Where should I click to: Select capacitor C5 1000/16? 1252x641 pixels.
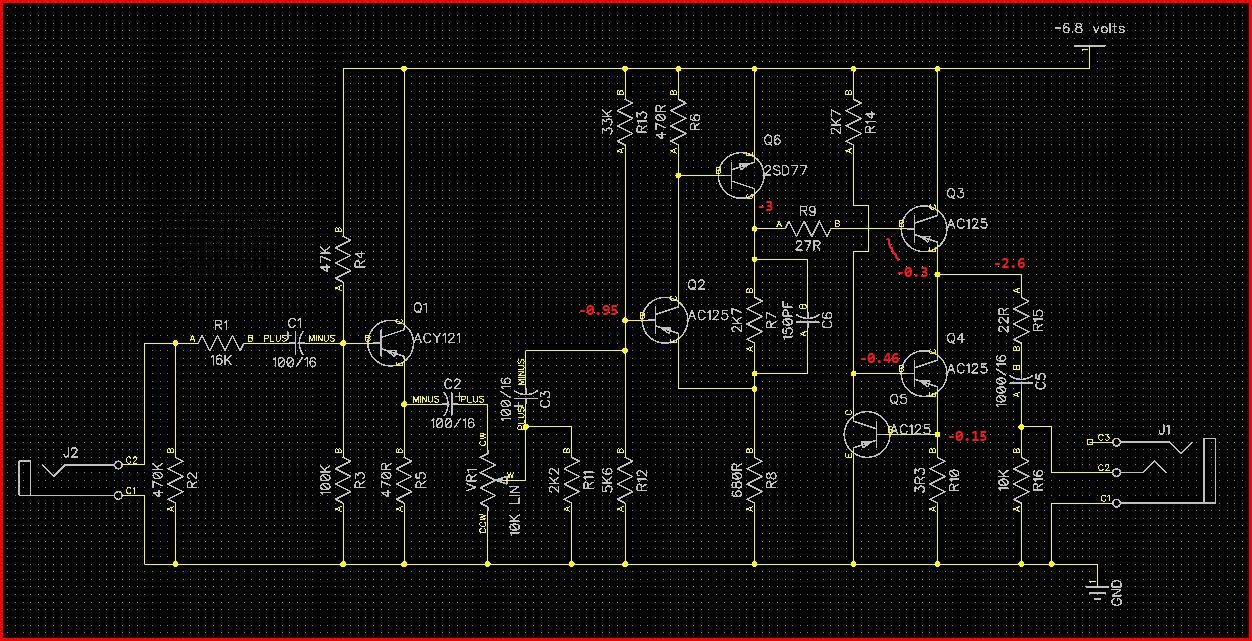[1021, 380]
